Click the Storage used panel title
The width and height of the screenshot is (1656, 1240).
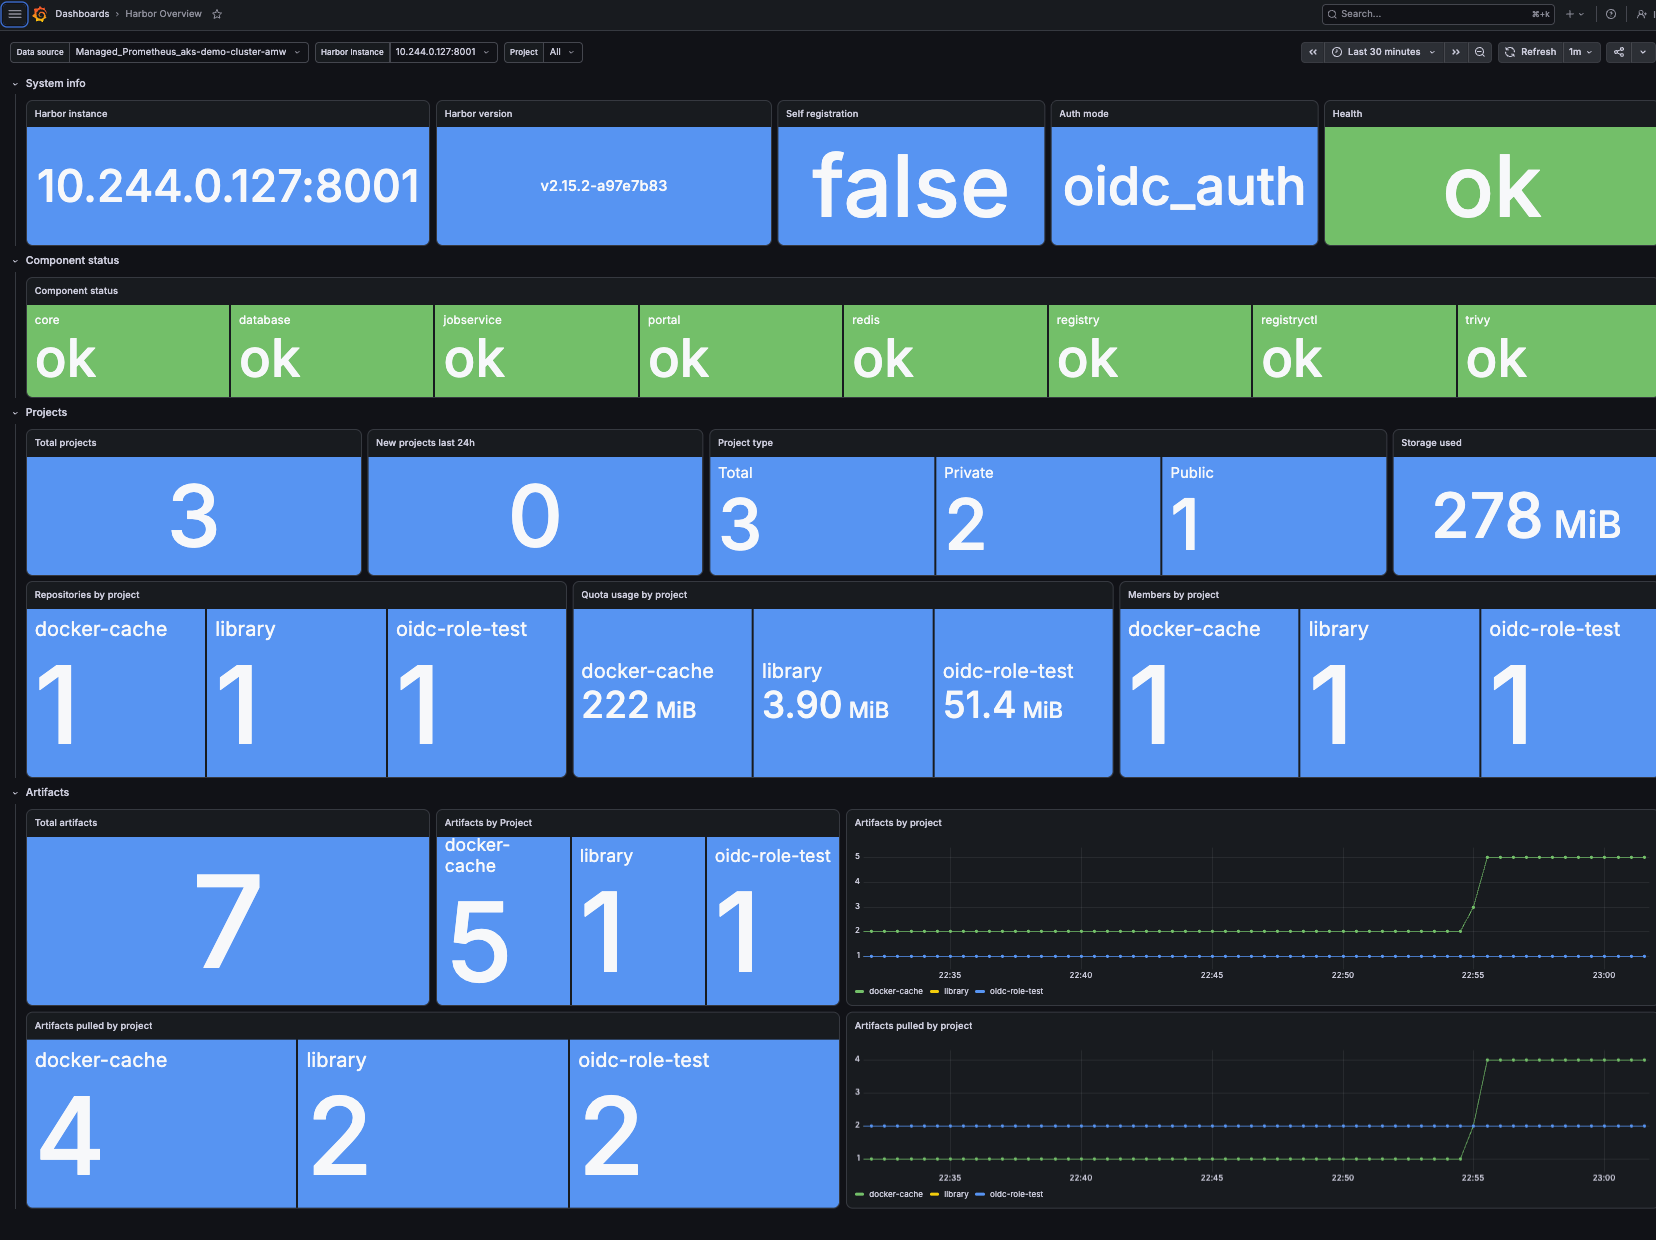pyautogui.click(x=1431, y=443)
